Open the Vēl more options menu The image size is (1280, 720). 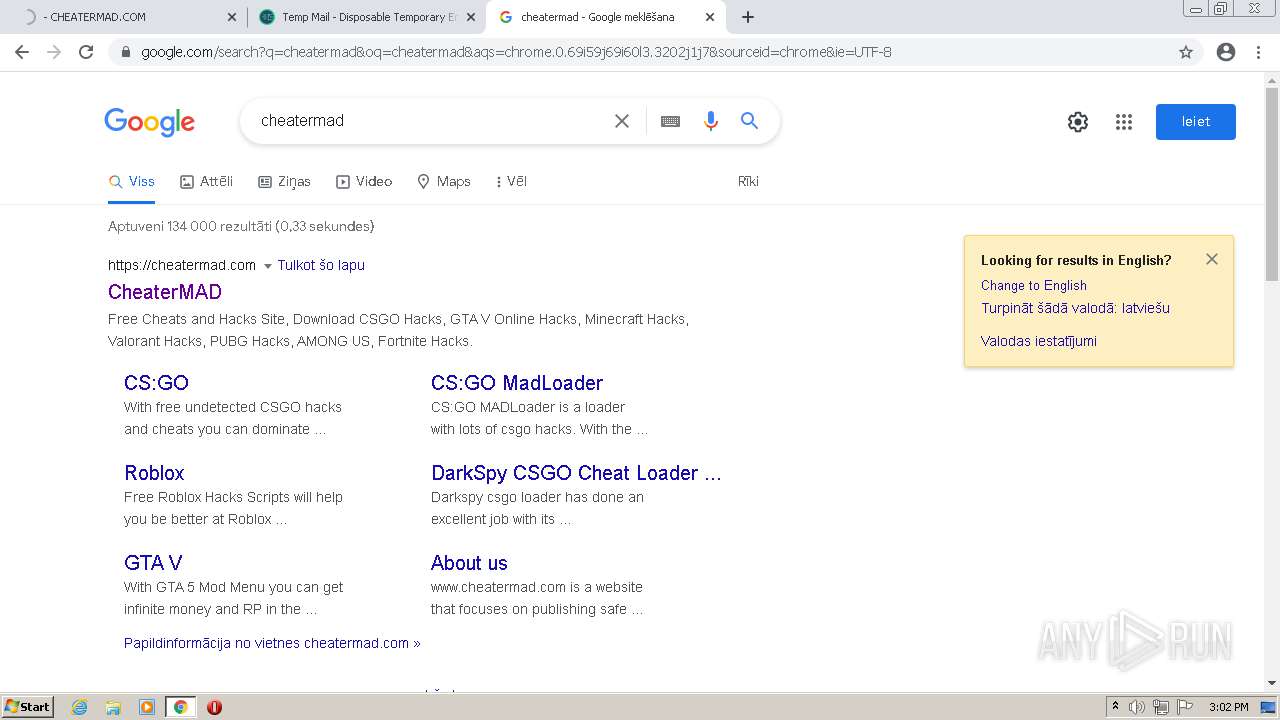[x=512, y=181]
